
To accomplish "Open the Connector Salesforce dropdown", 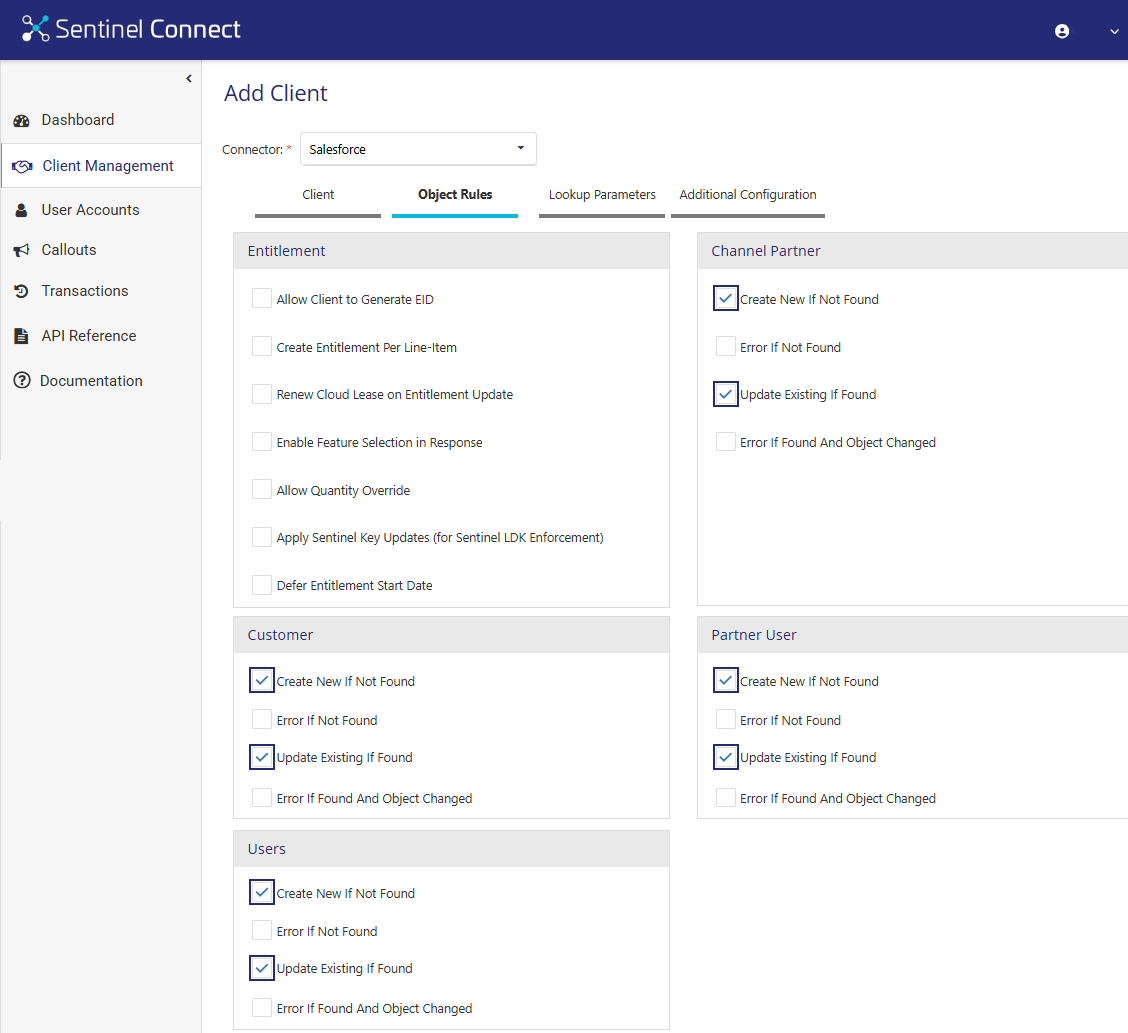I will point(418,149).
